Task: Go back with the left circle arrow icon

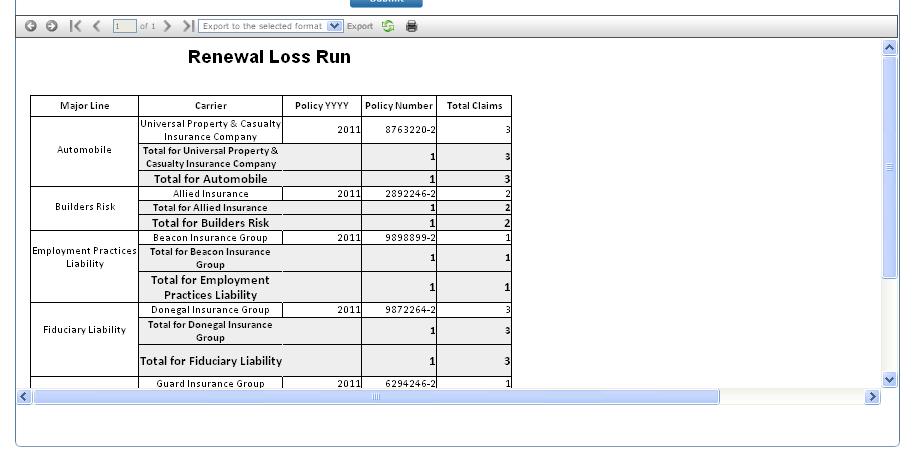Action: (x=31, y=26)
